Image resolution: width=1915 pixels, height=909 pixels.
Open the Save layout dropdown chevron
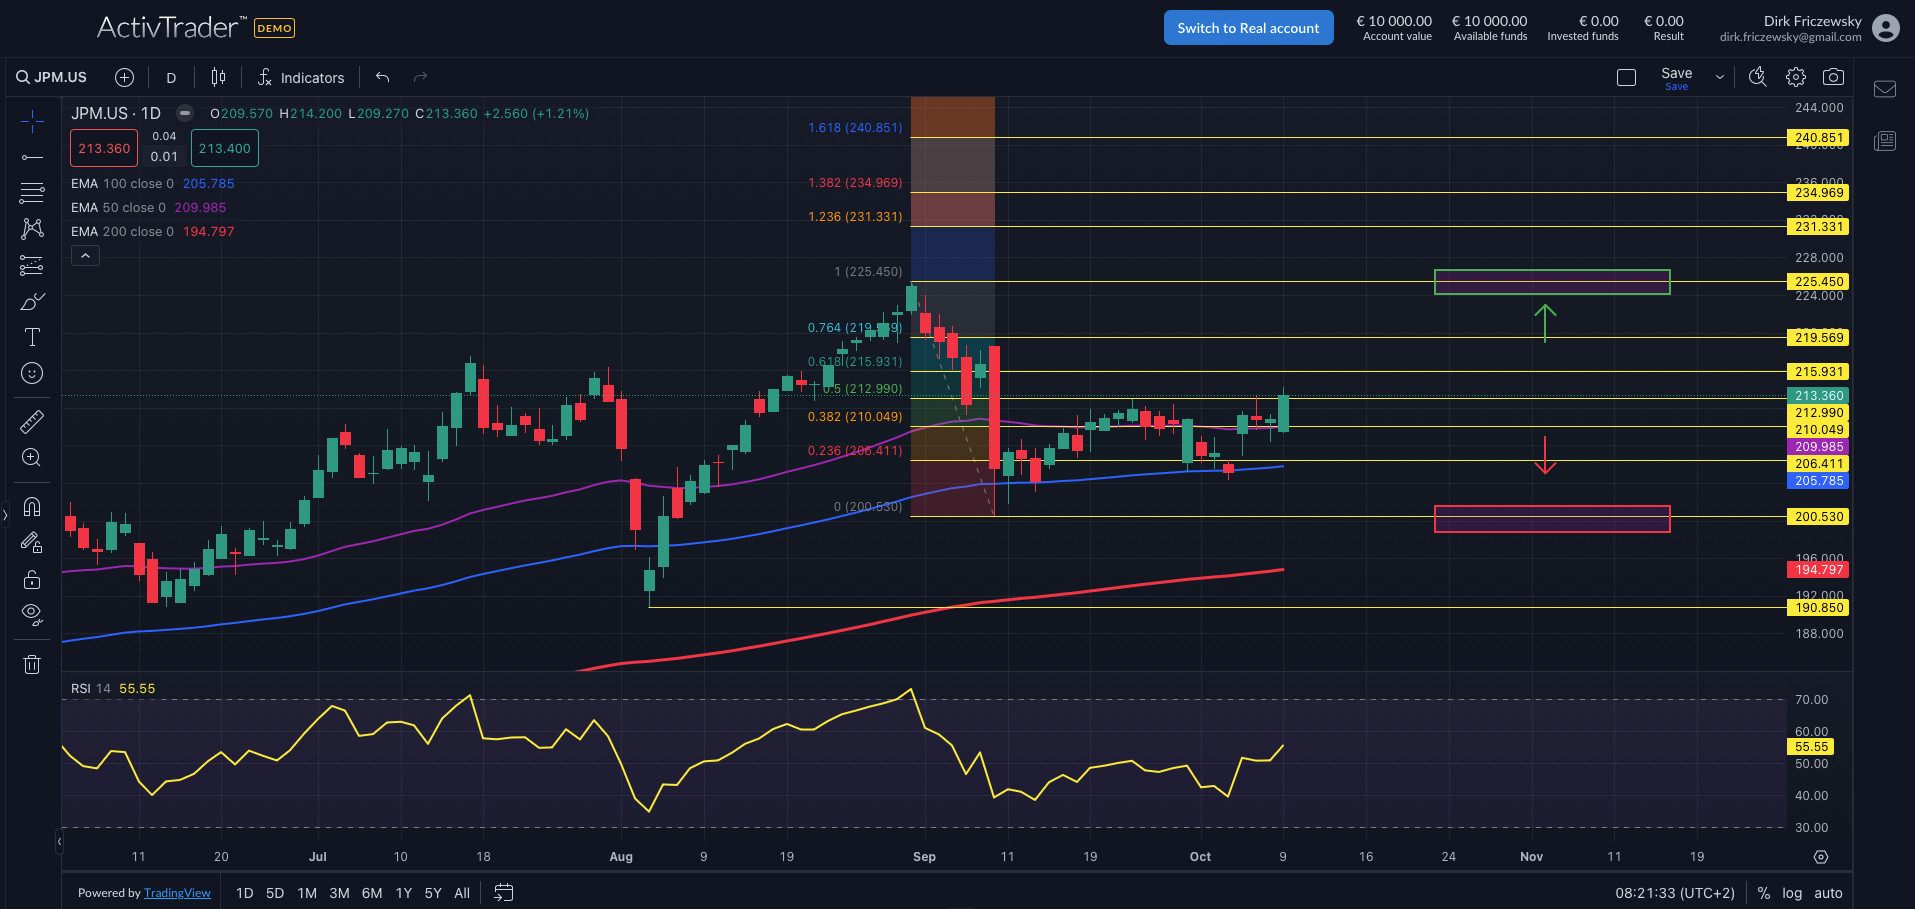point(1719,76)
